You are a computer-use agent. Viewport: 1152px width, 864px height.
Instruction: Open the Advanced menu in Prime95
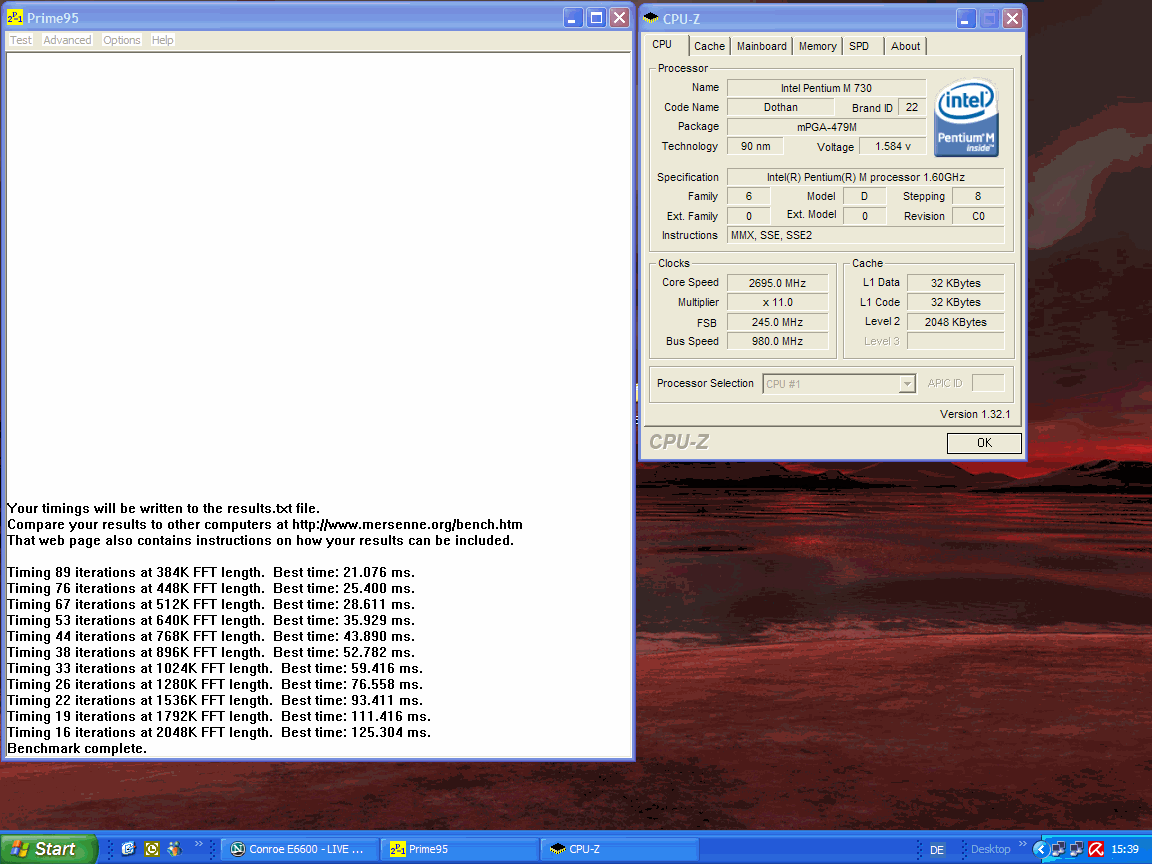pos(67,40)
